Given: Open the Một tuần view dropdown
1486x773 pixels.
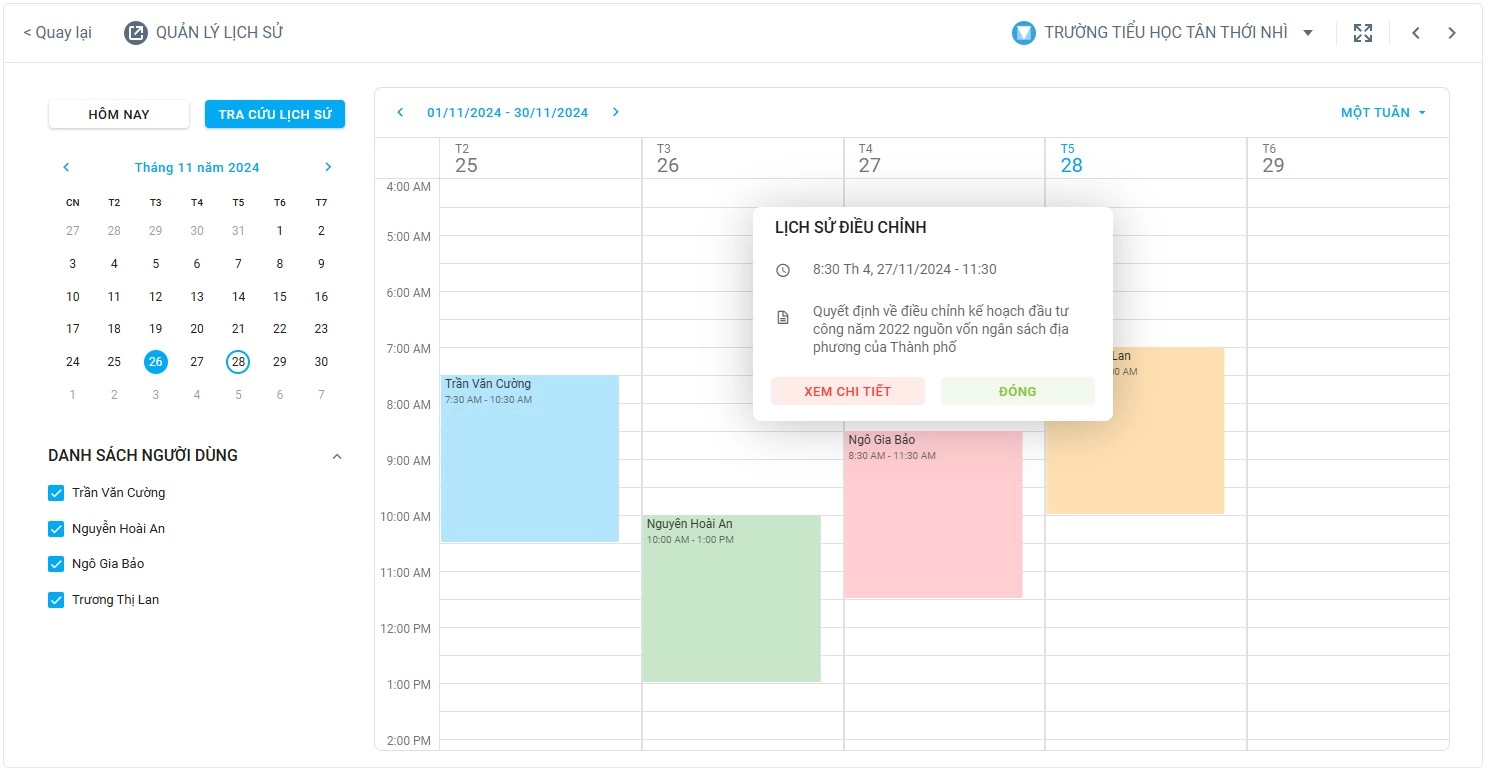Looking at the screenshot, I should point(1383,113).
